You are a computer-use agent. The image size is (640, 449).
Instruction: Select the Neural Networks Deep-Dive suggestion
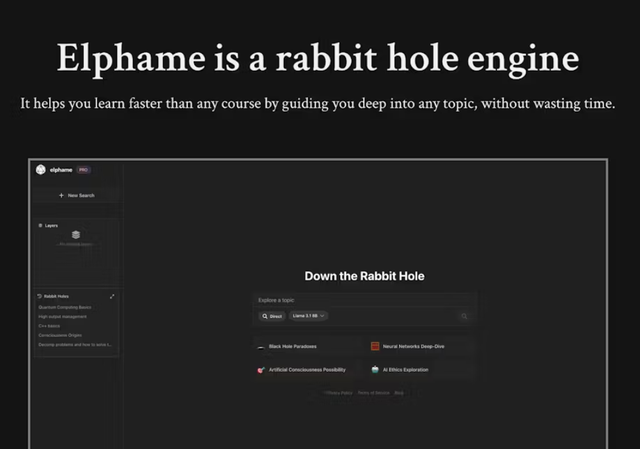click(422, 347)
